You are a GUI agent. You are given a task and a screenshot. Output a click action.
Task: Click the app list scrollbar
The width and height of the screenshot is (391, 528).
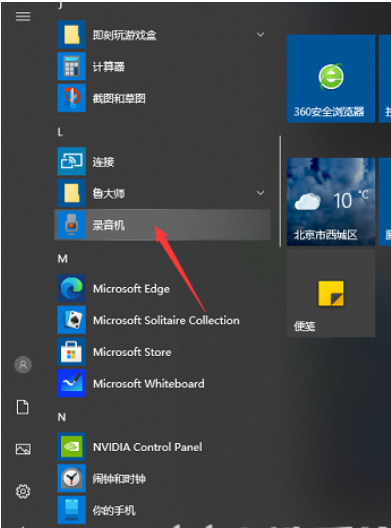(x=280, y=191)
